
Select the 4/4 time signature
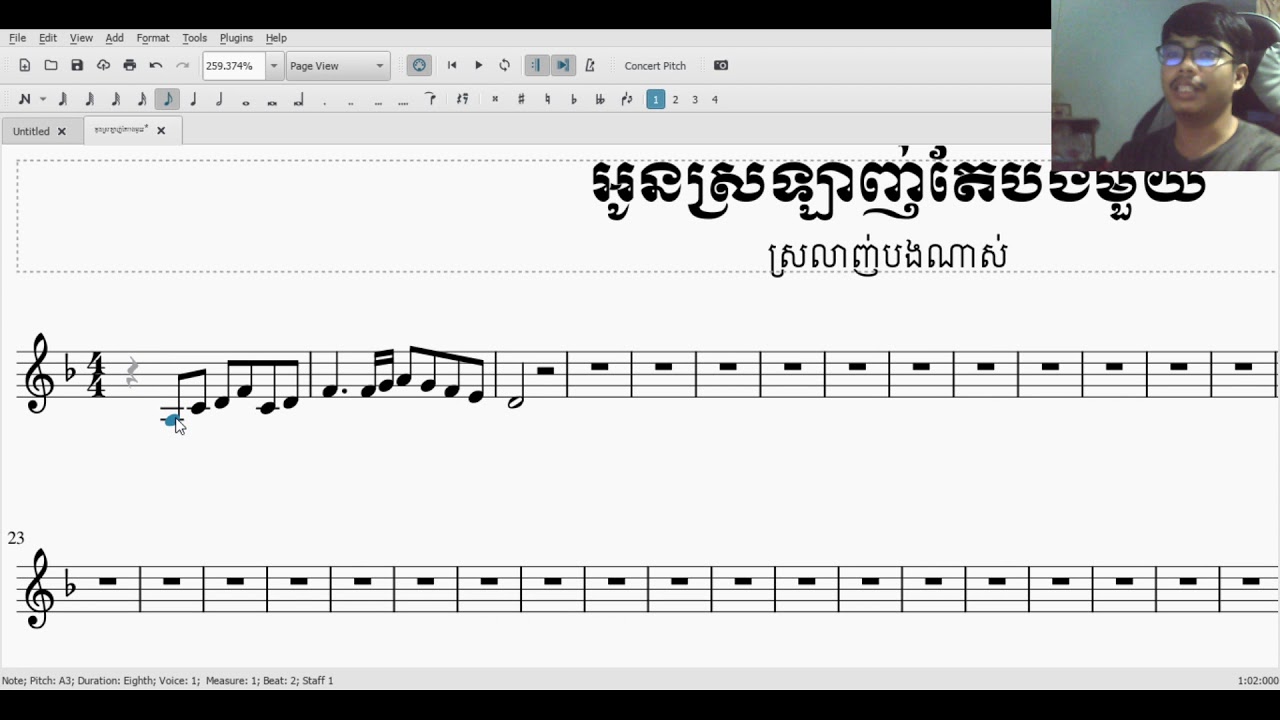(x=97, y=375)
